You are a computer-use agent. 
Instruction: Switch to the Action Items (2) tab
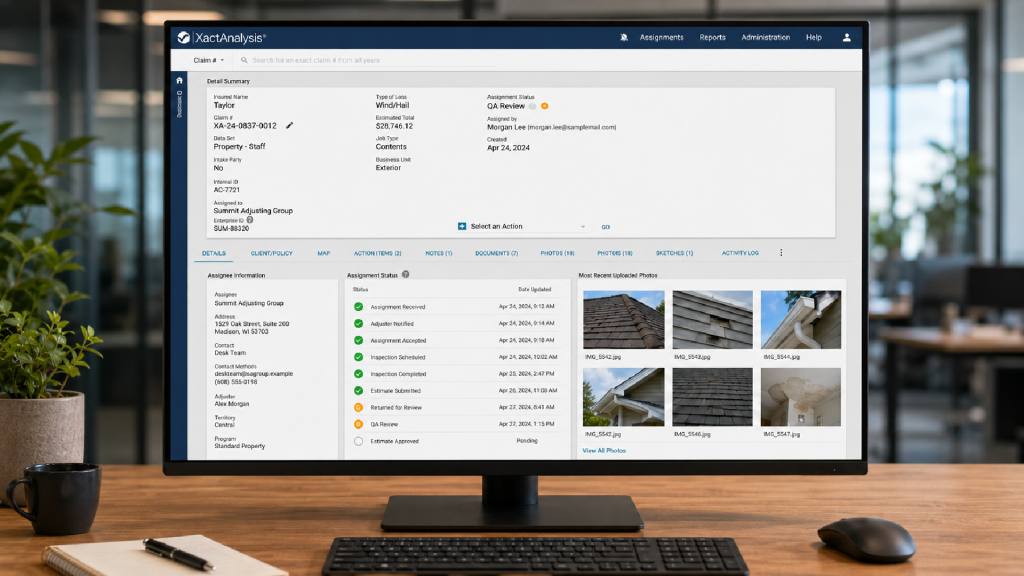(x=377, y=253)
